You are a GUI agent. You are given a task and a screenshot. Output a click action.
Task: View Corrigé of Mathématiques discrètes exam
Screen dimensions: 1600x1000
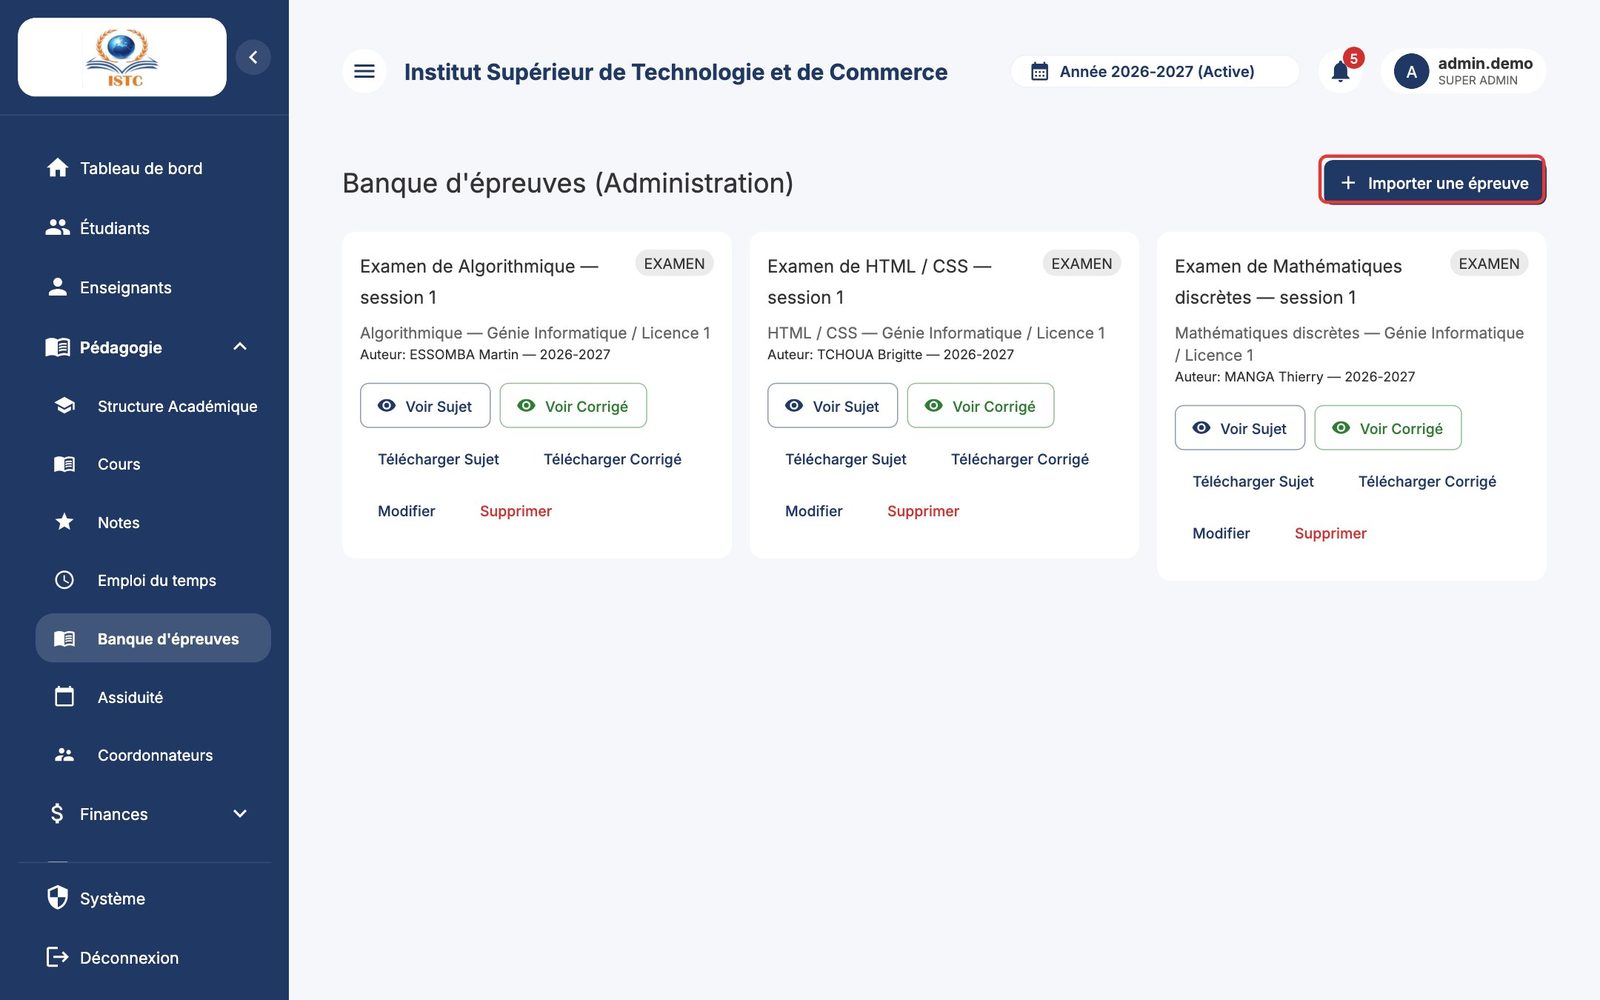click(x=1388, y=428)
